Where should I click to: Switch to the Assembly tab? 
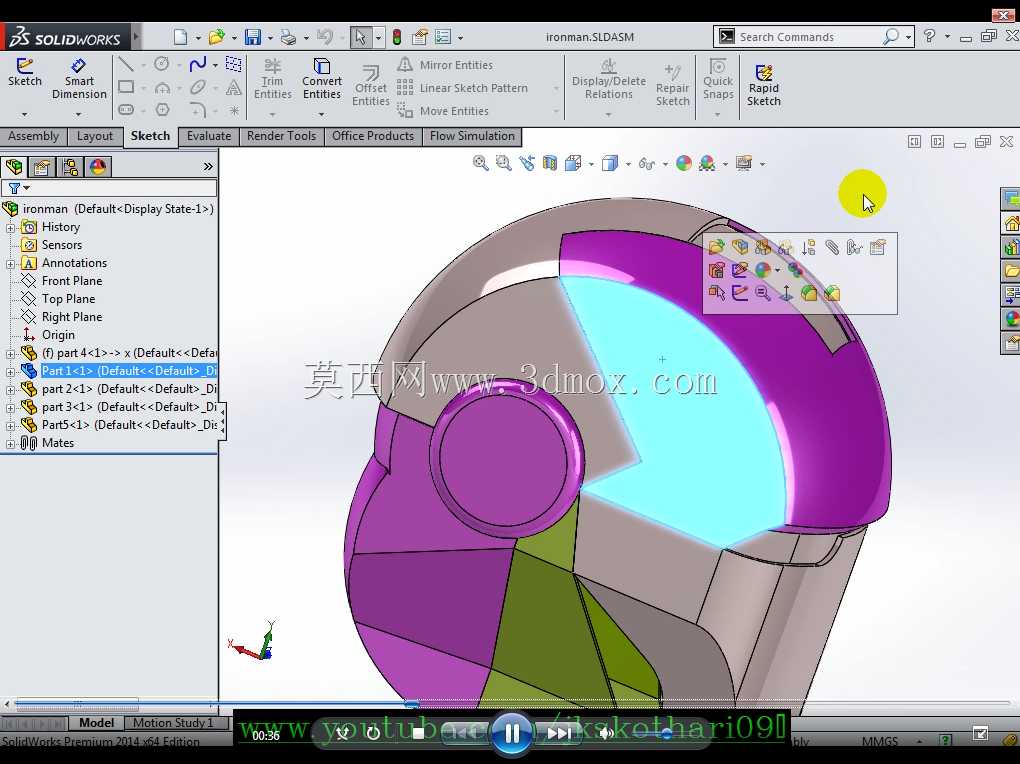(x=33, y=136)
